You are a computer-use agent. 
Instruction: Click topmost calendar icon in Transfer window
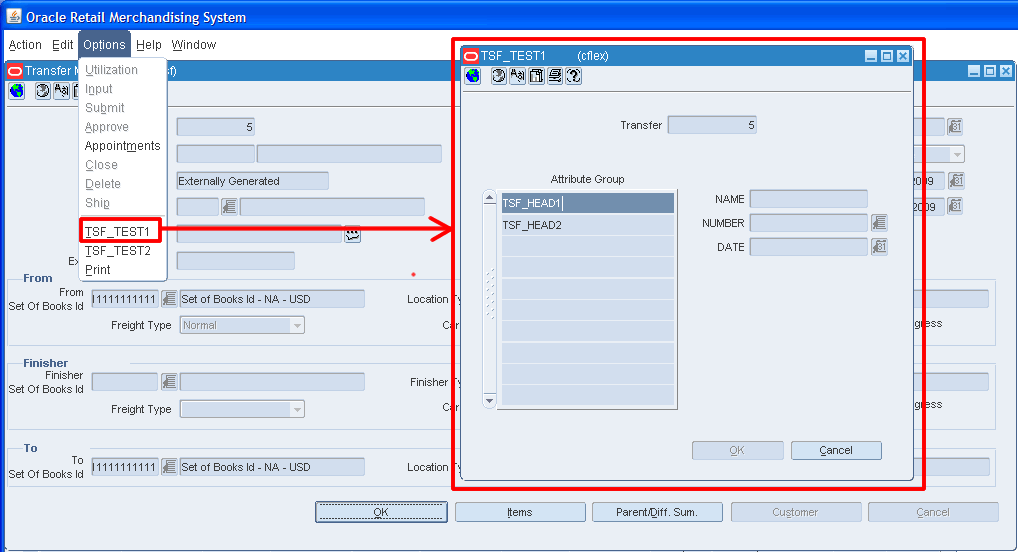[x=955, y=127]
